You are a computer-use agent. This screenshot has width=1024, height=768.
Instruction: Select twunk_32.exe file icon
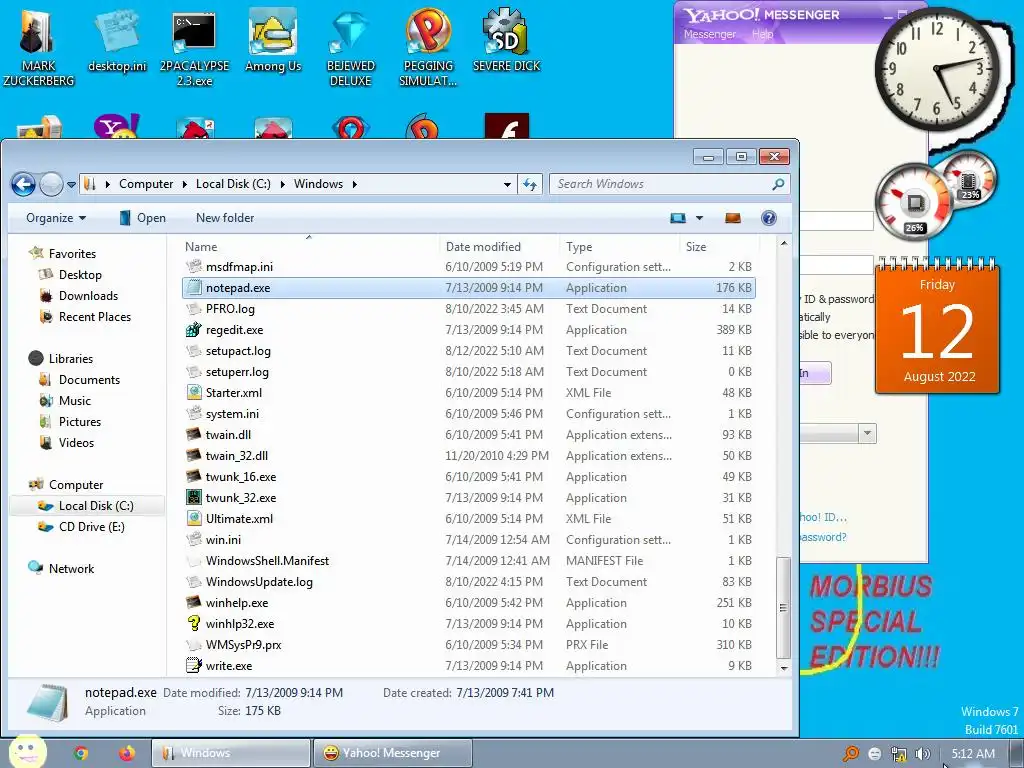tap(194, 498)
